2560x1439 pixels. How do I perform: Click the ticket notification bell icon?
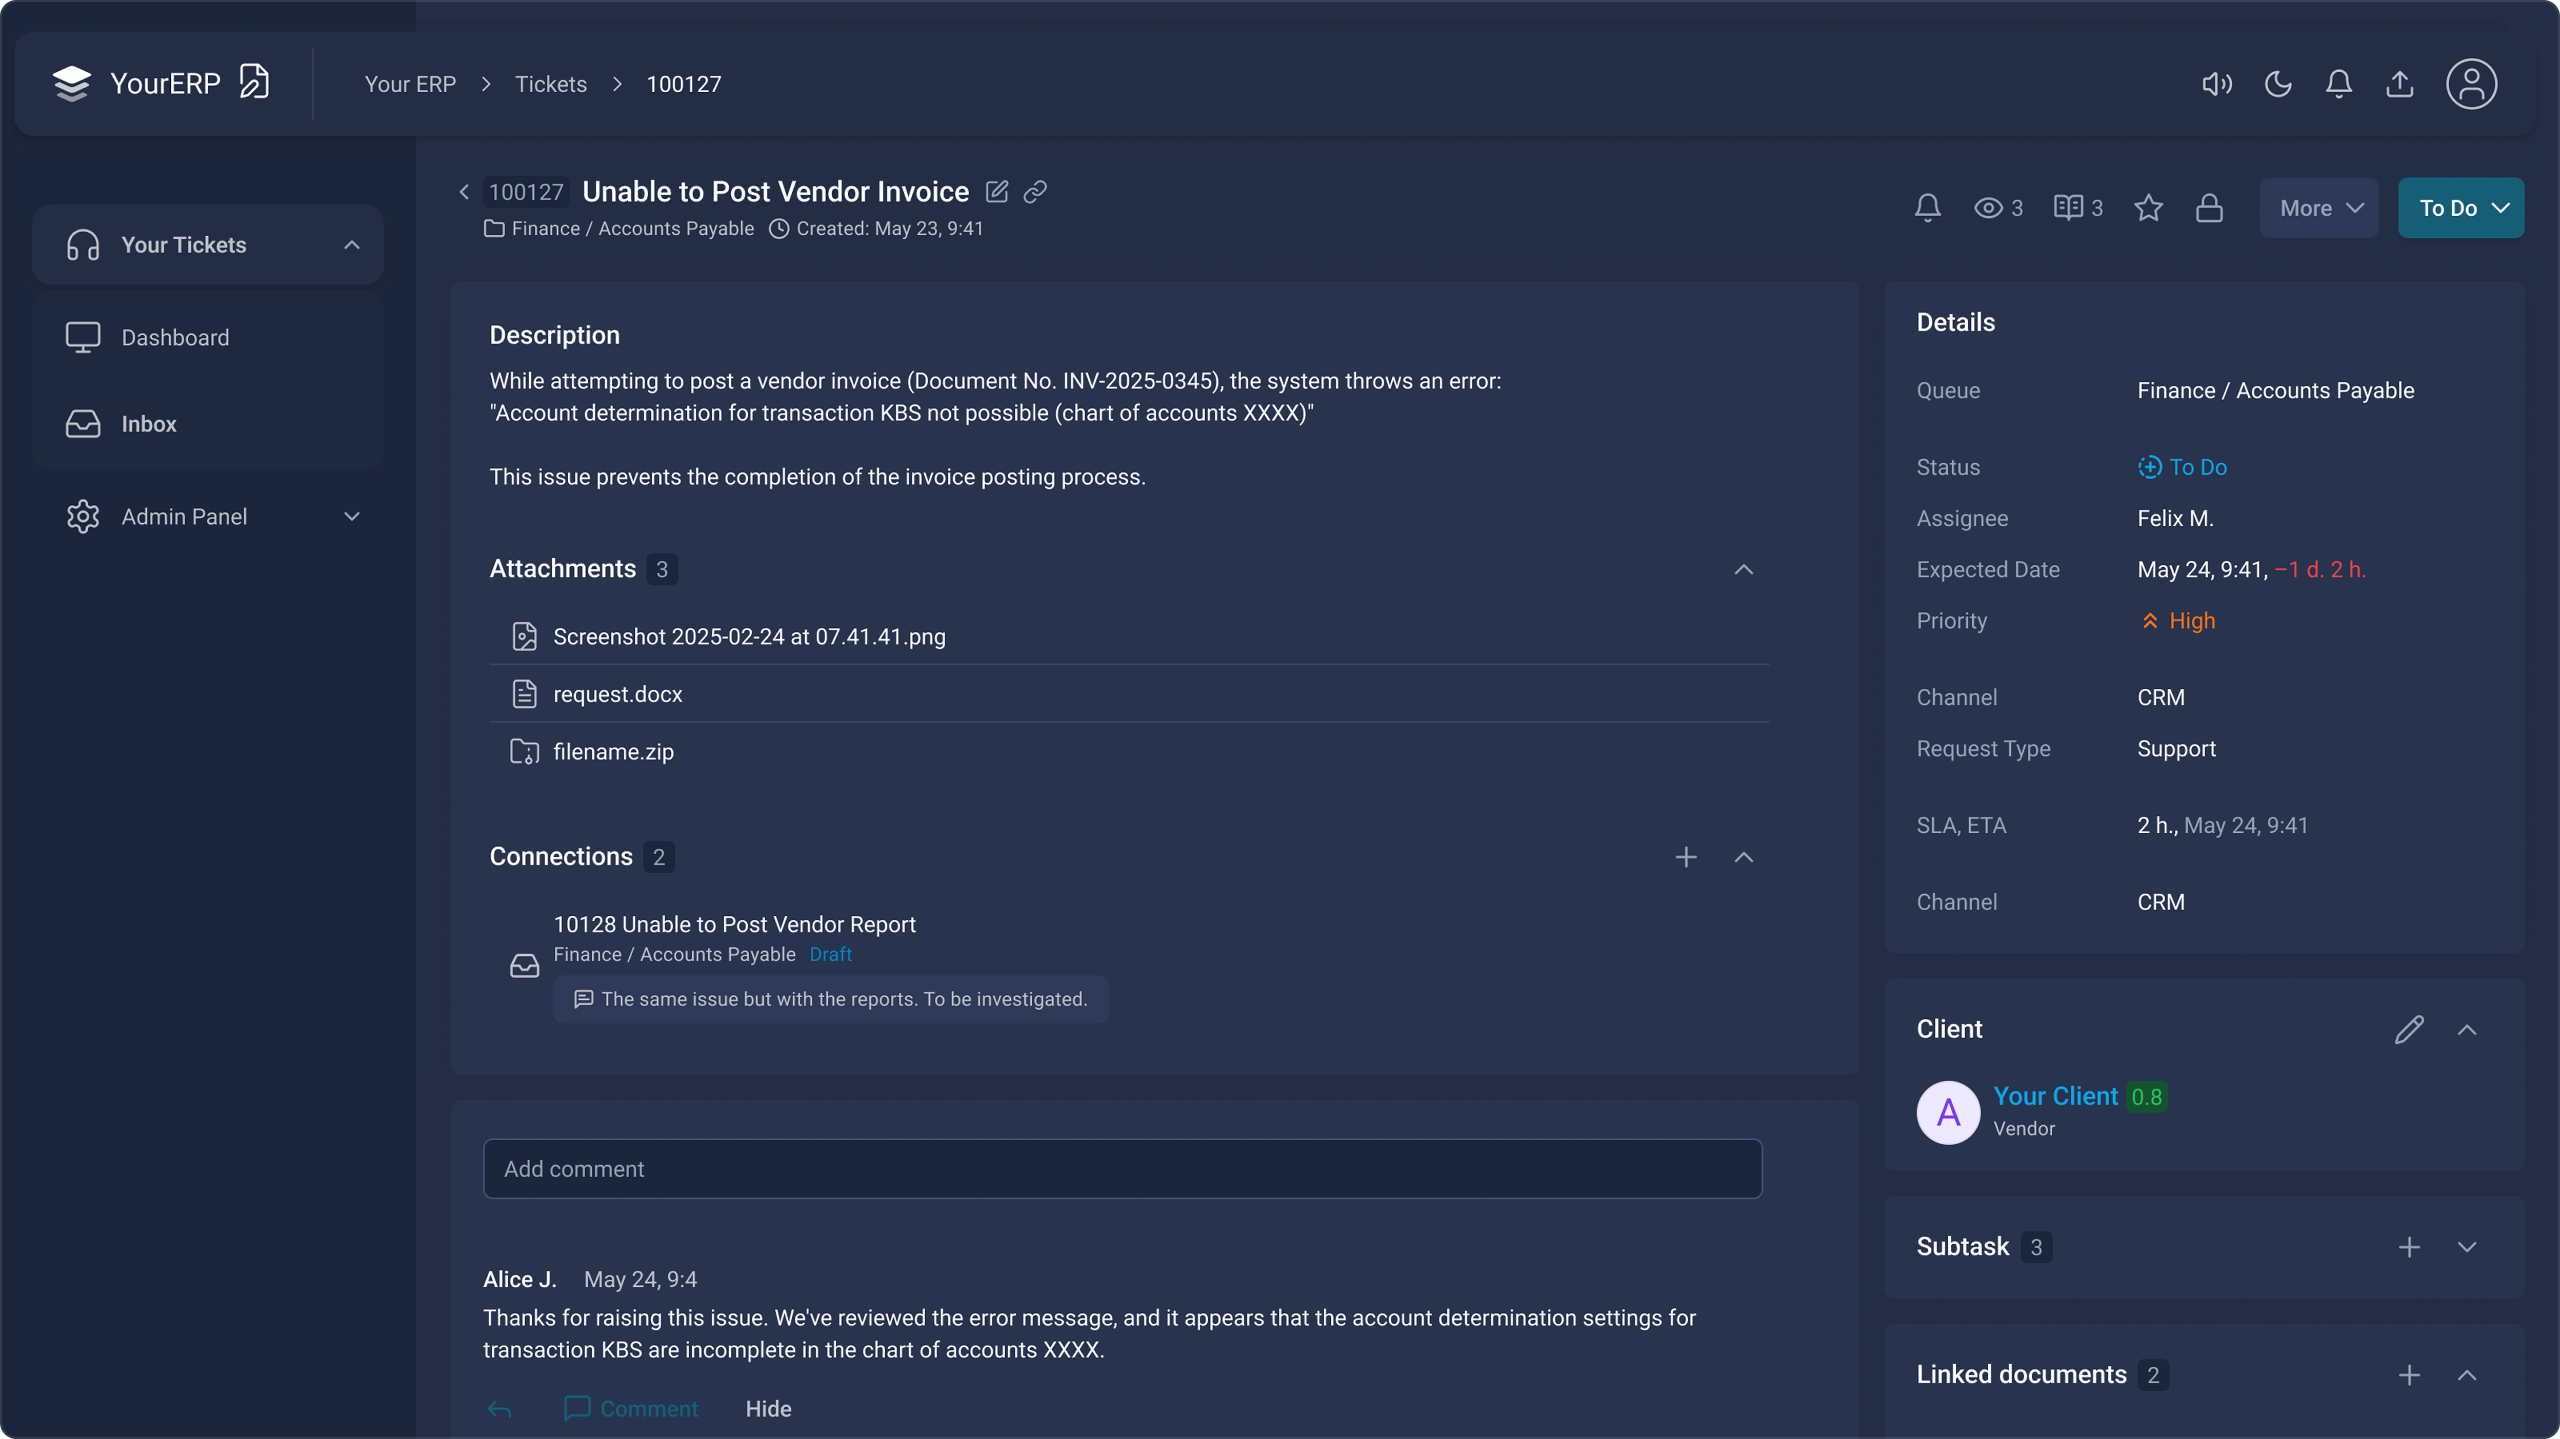pos(1927,208)
